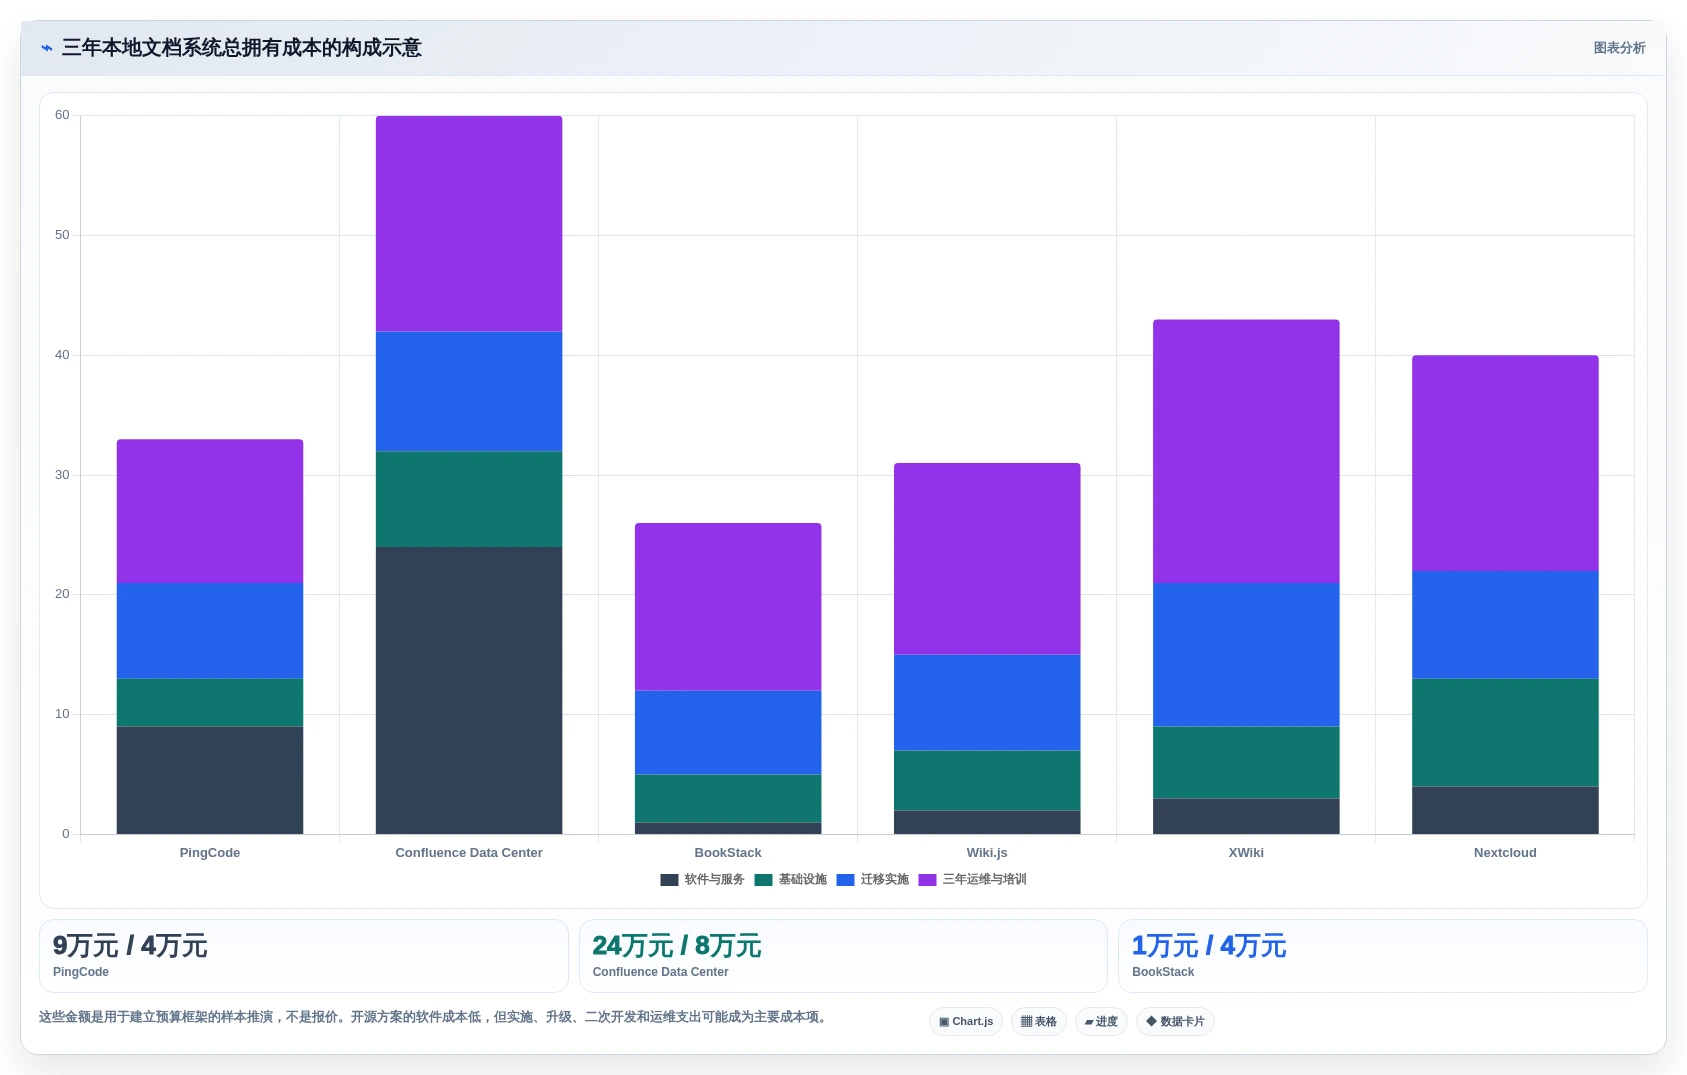This screenshot has width=1687, height=1075.
Task: Click the Nextcloud x-axis label
Action: (x=1505, y=853)
